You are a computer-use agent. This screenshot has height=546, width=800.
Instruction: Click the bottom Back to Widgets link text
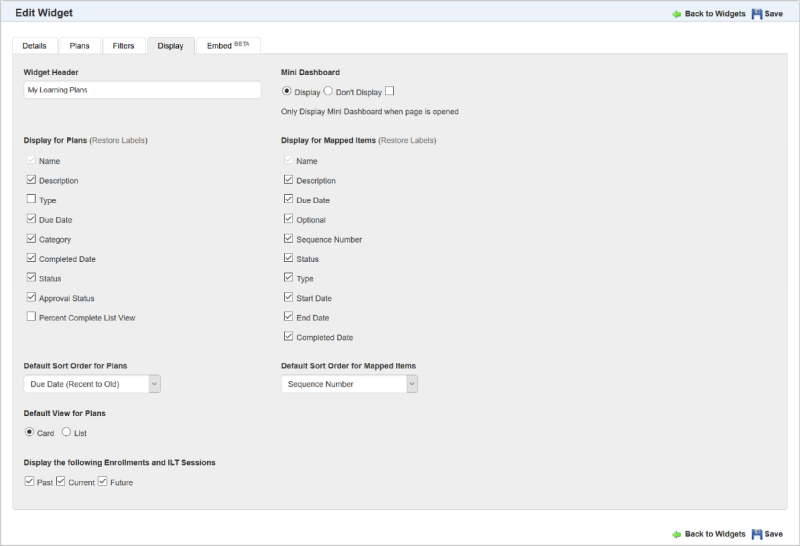715,534
